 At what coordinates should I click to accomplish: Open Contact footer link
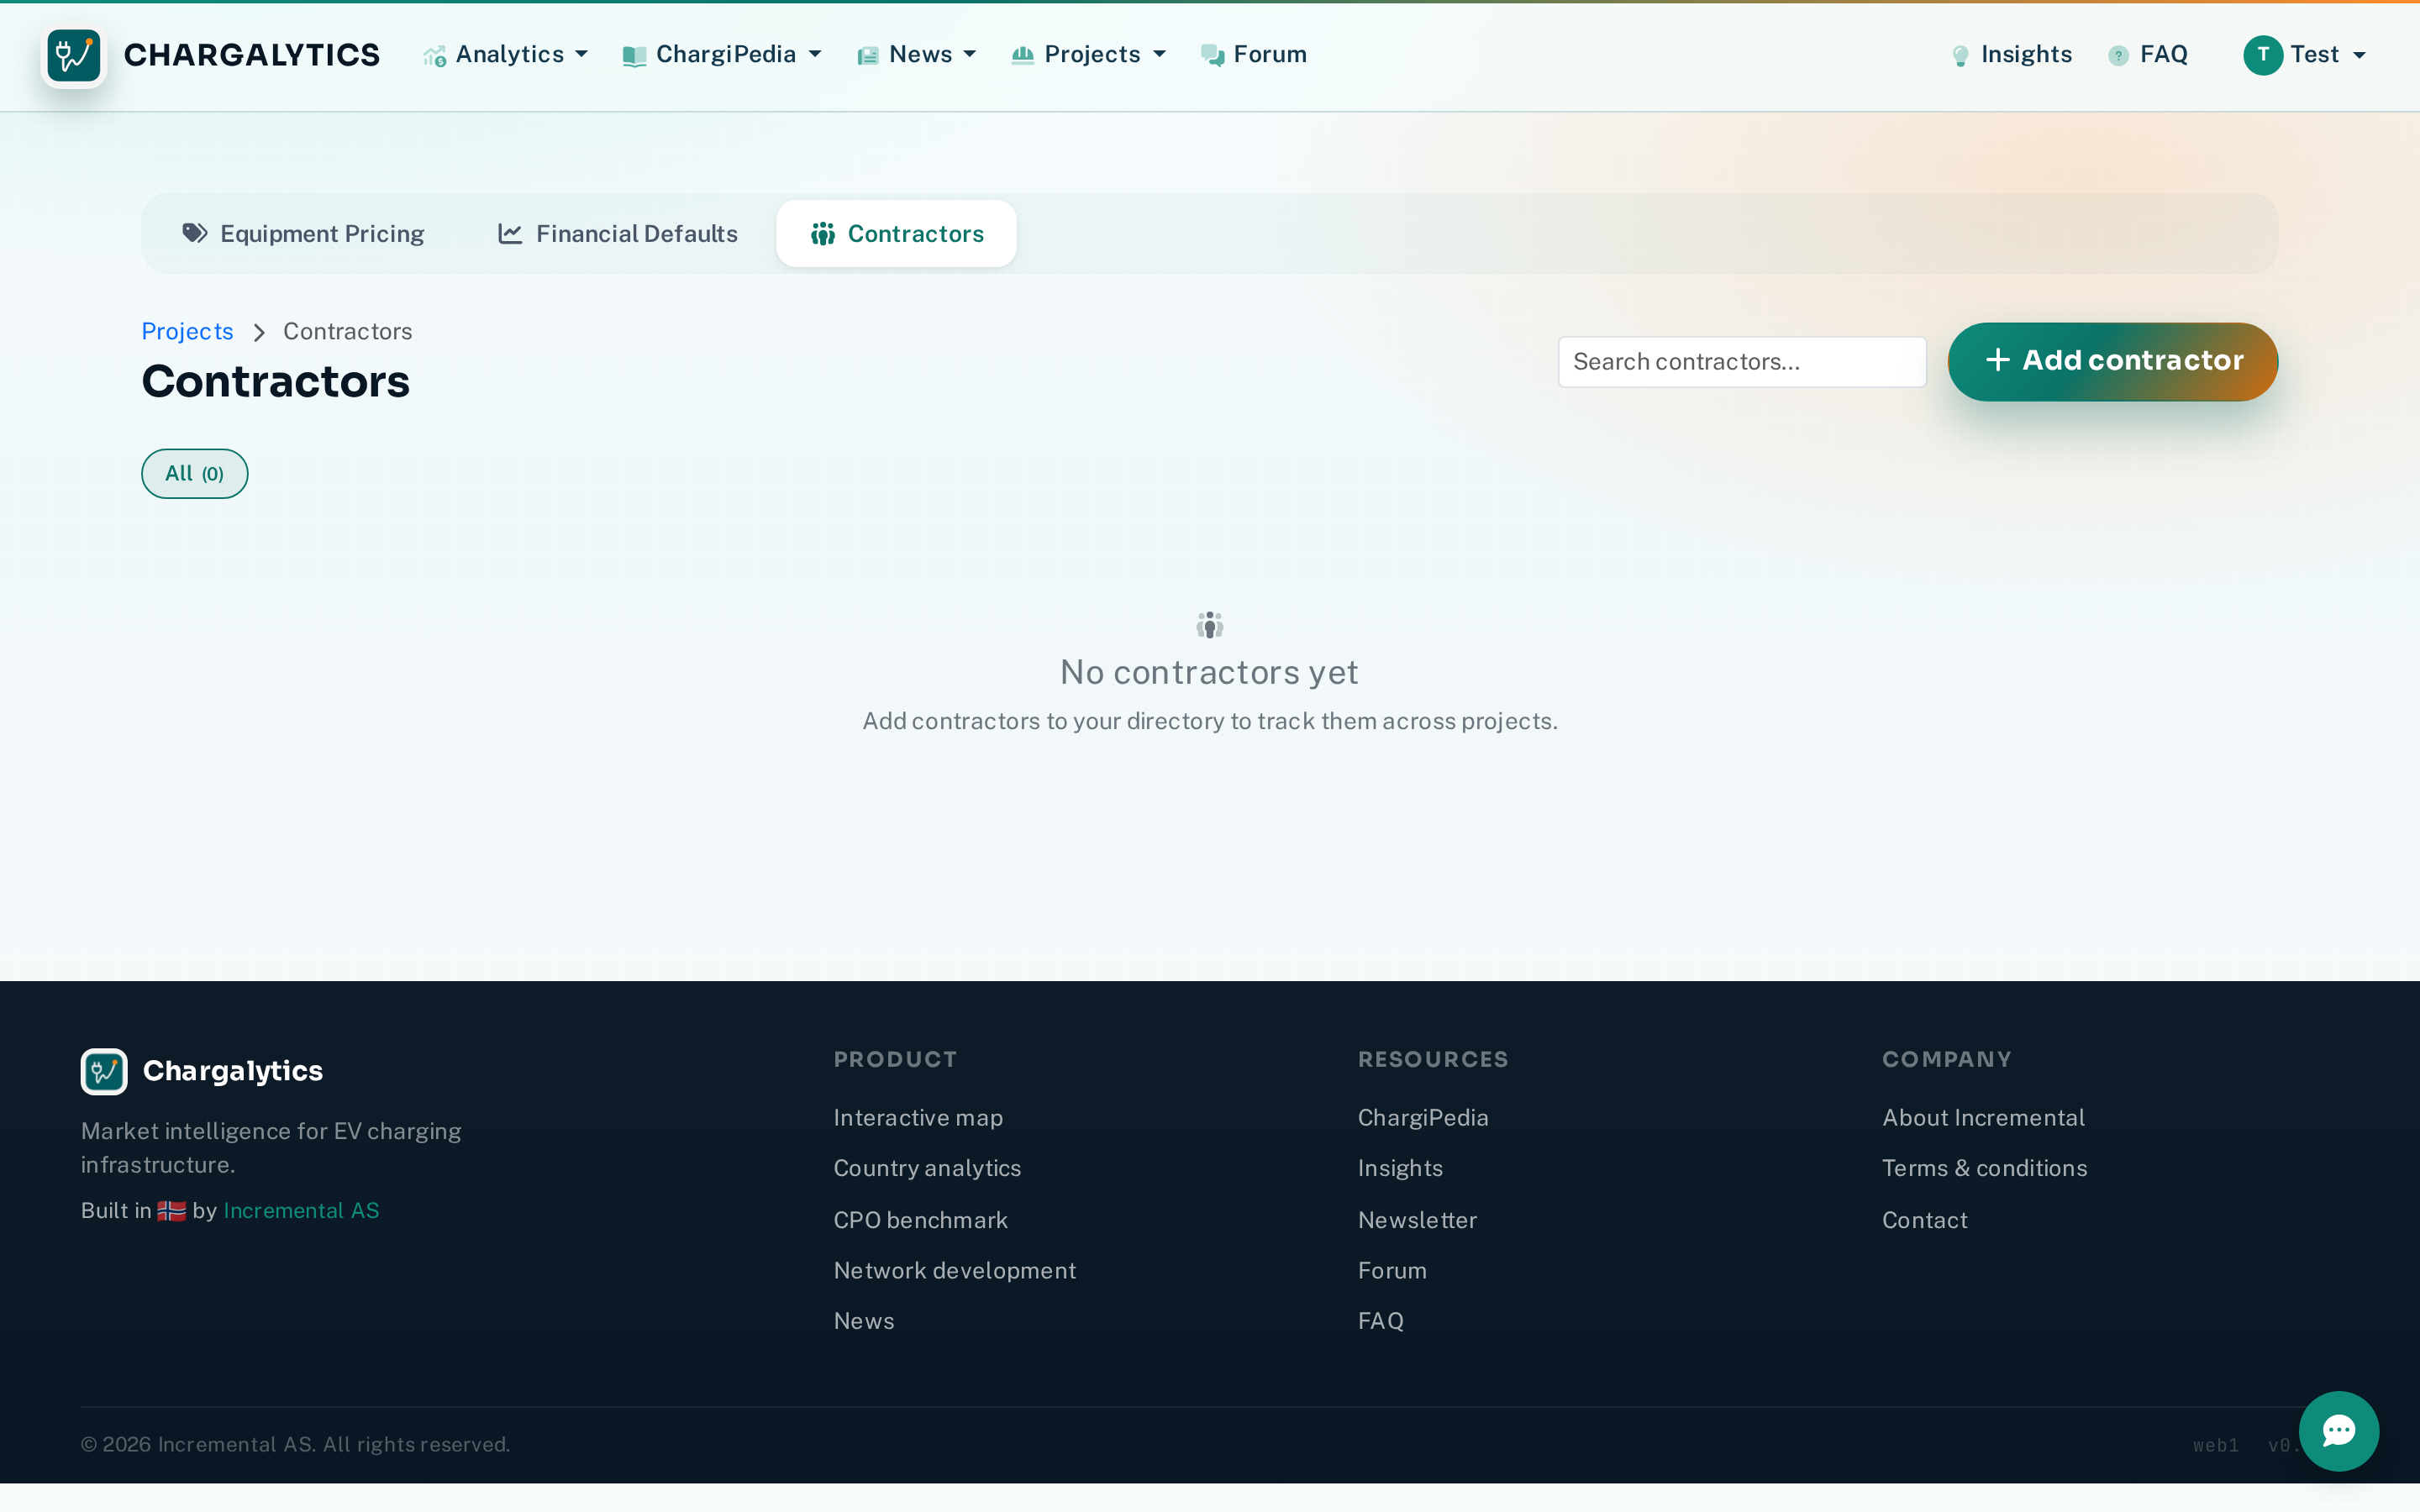click(1924, 1220)
